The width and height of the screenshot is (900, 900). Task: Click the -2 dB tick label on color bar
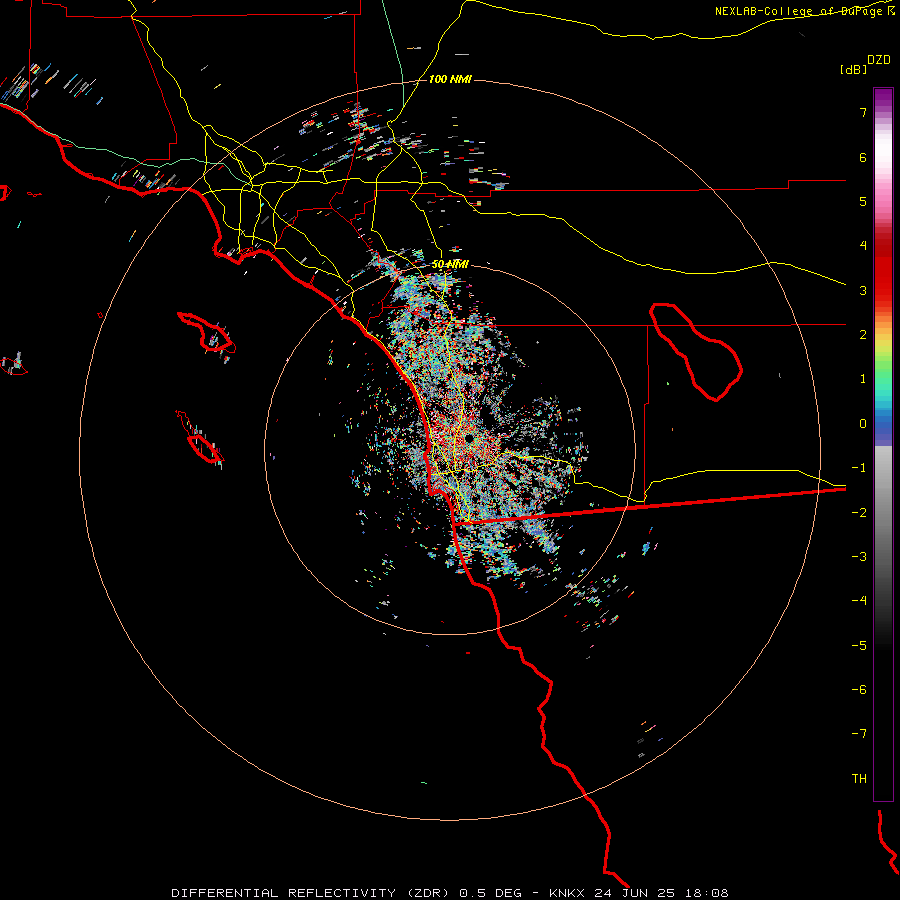point(859,512)
